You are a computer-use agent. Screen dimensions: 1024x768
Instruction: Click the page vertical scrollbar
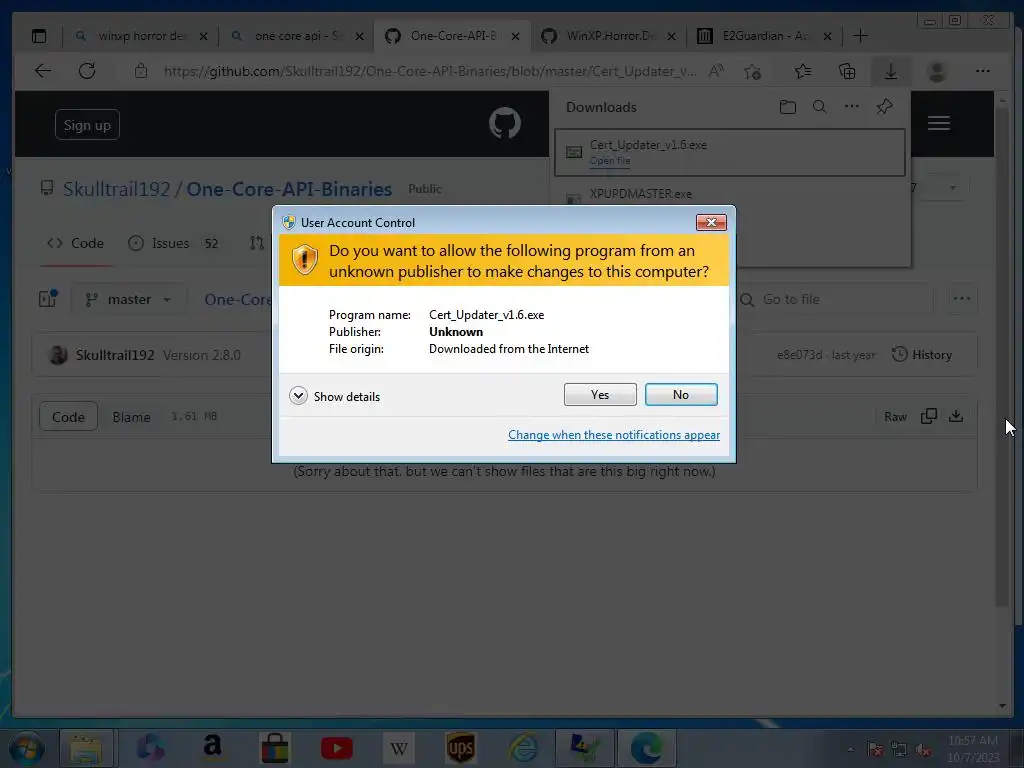pyautogui.click(x=1002, y=357)
